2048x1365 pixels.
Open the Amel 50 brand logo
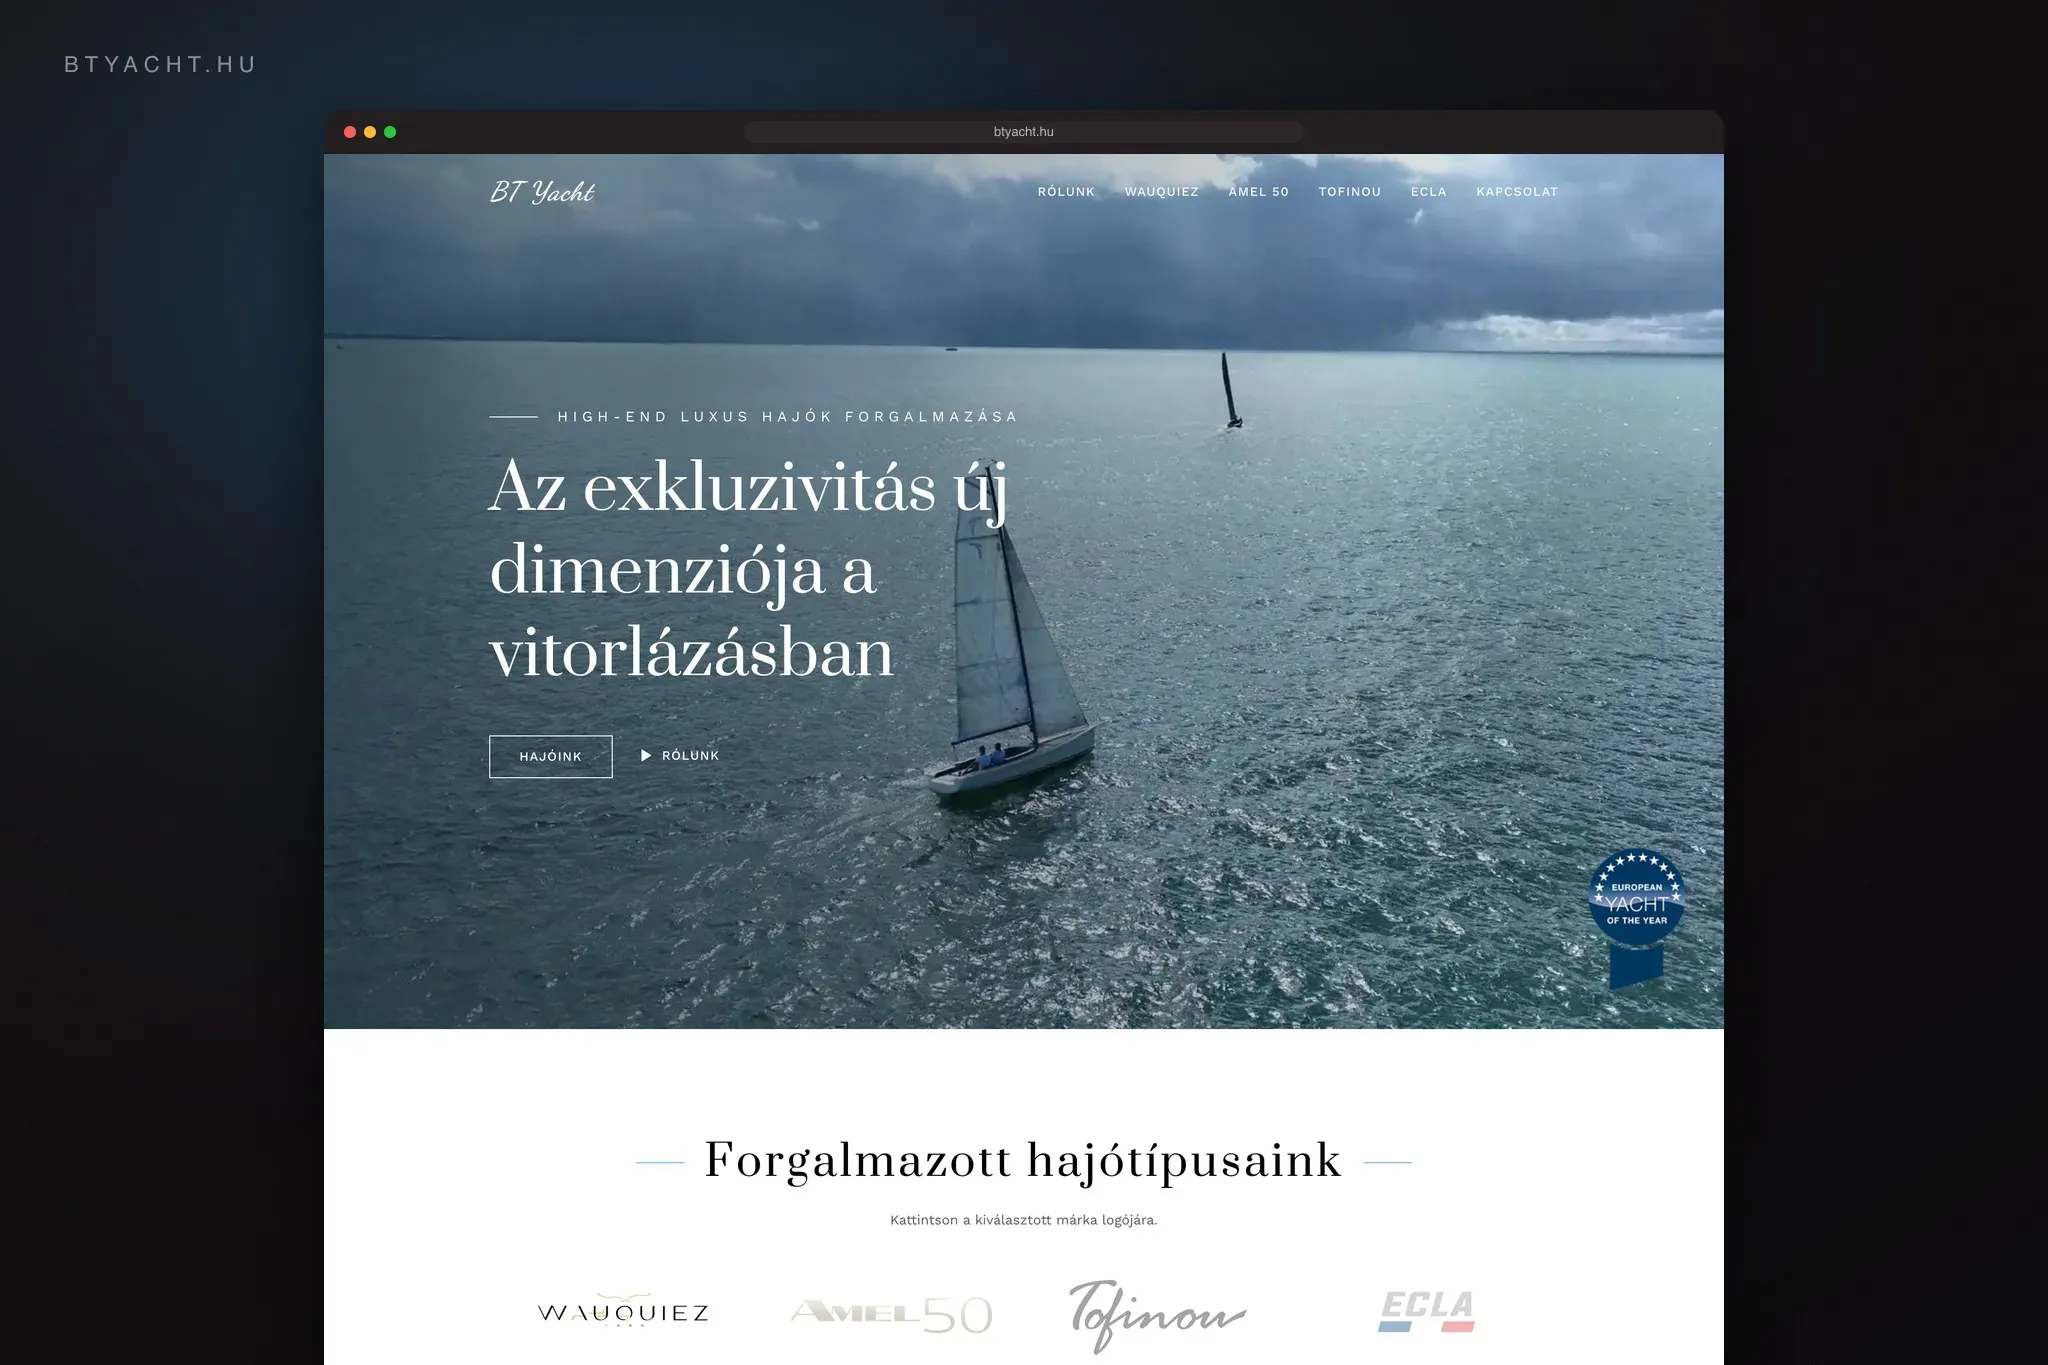(x=892, y=1314)
